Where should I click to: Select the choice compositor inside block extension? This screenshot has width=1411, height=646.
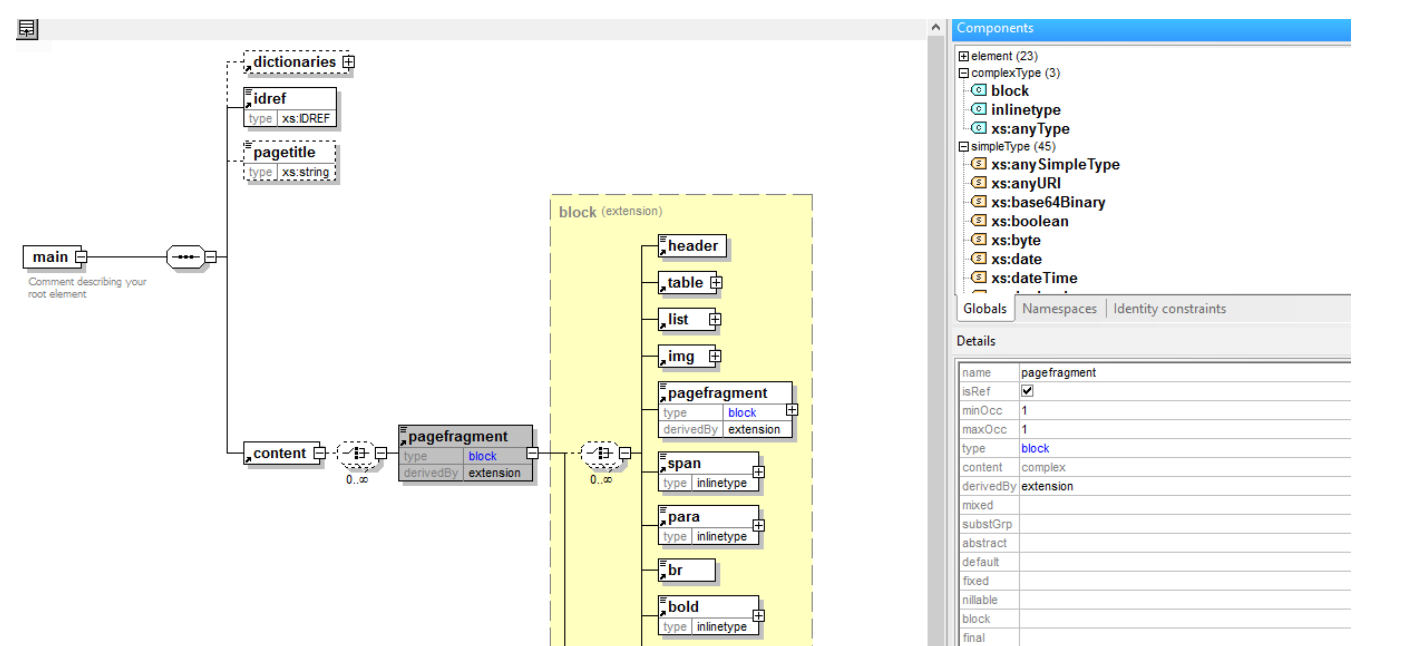point(599,453)
